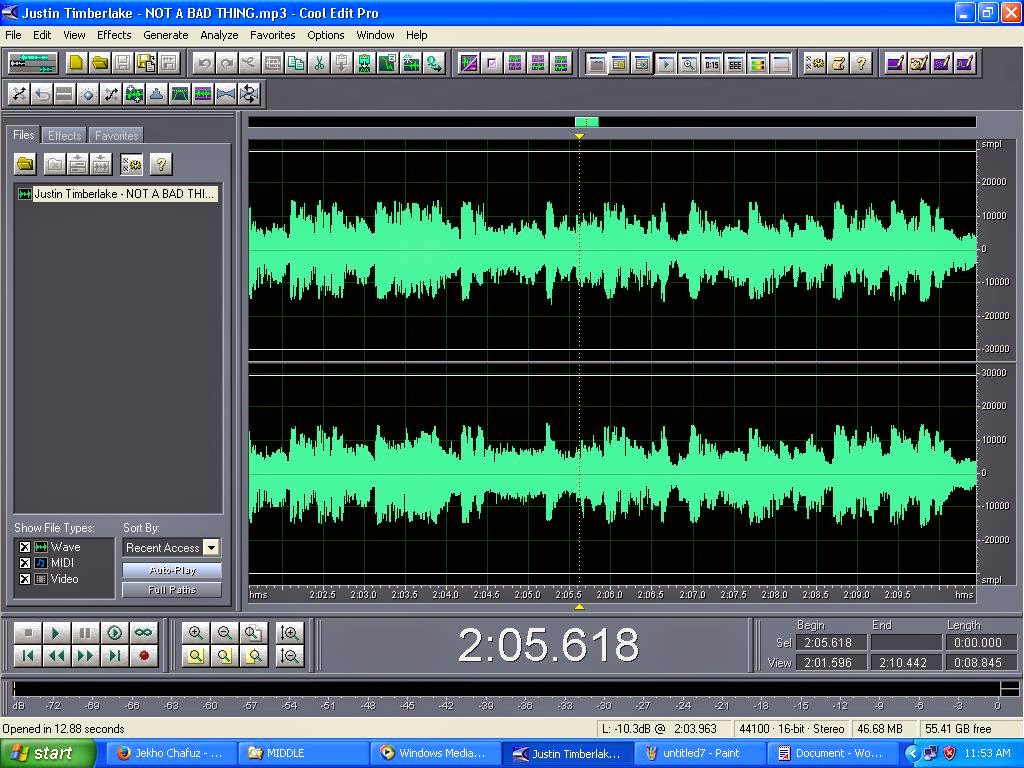The image size is (1024, 768).
Task: Click the Zoom toolbar magnifier icon
Action: point(688,63)
